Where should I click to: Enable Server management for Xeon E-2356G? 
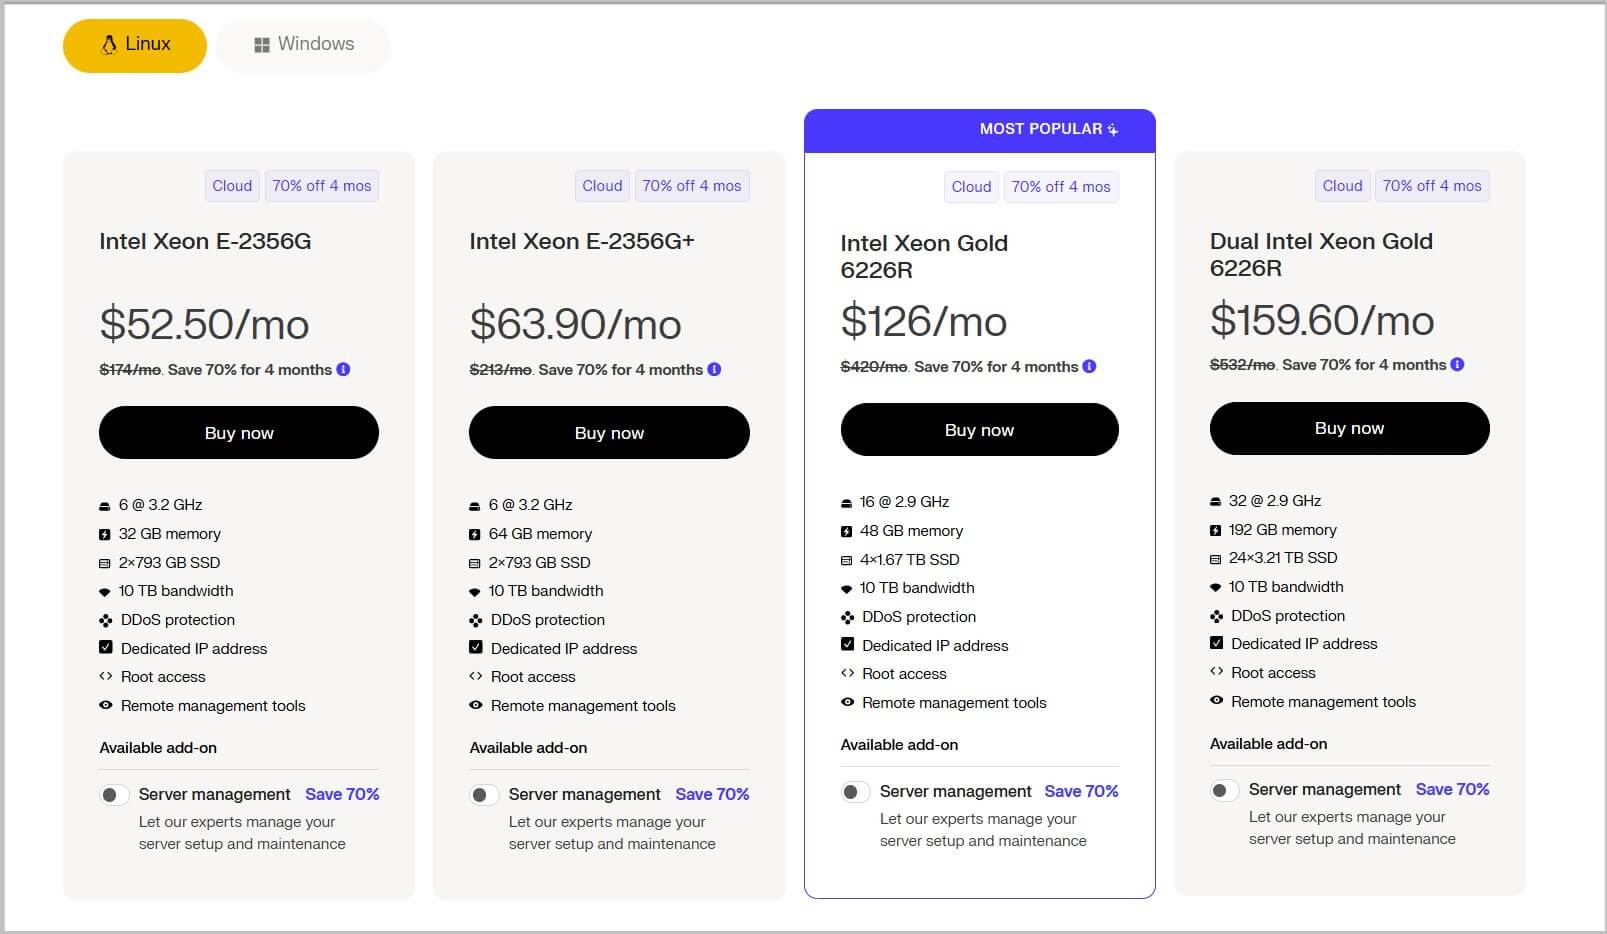pyautogui.click(x=114, y=795)
